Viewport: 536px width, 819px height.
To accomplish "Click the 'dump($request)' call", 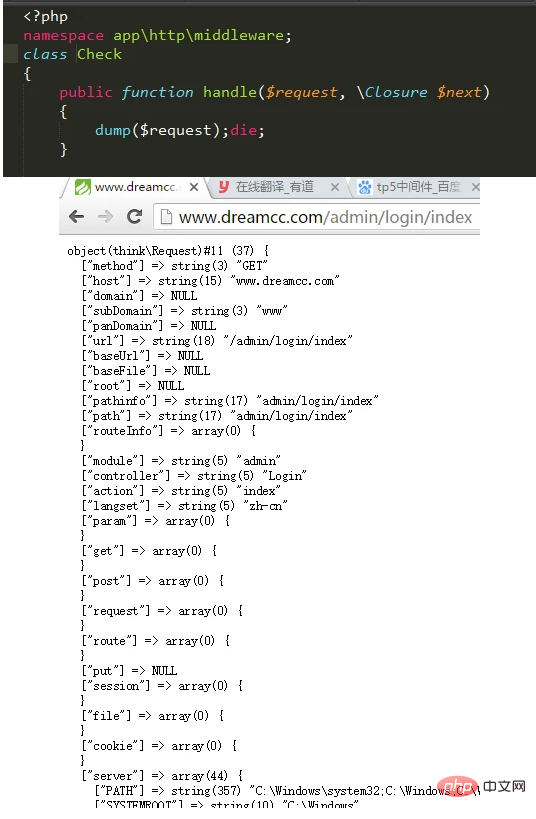I will coord(158,131).
